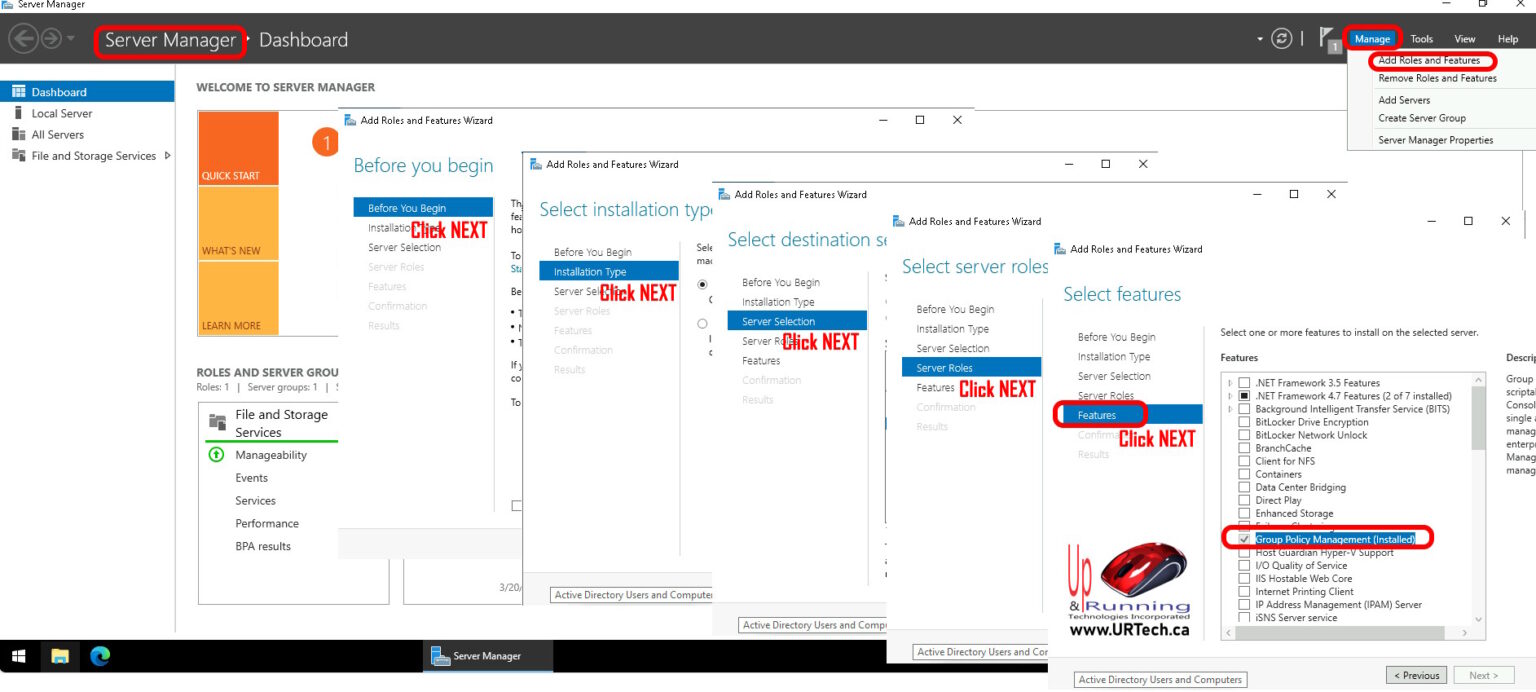Click the Previous button in the features wizard
Viewport: 1536px width, 692px height.
pos(1416,675)
